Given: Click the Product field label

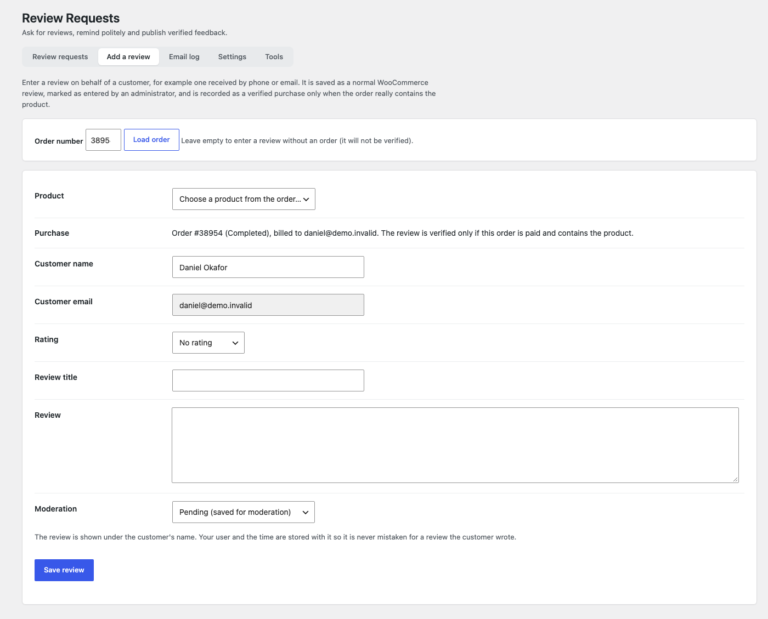Looking at the screenshot, I should click(49, 196).
